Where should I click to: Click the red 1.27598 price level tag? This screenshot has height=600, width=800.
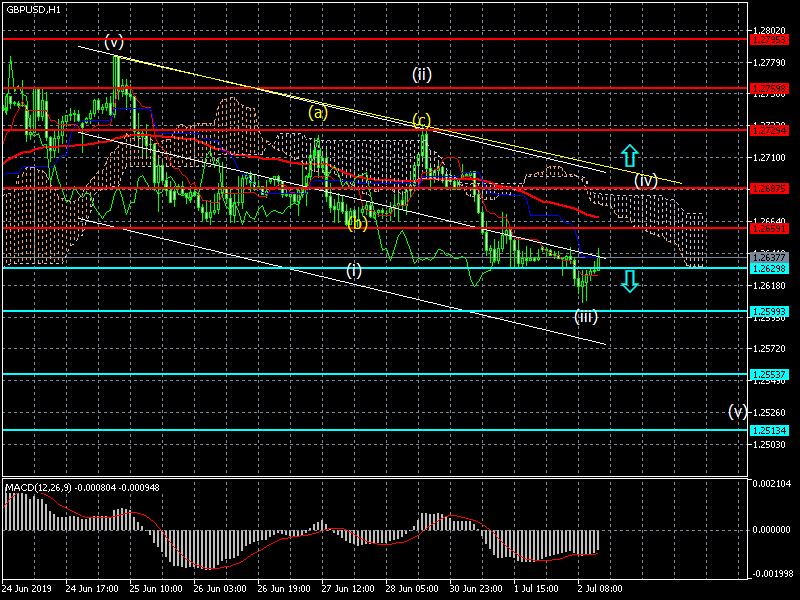[769, 89]
